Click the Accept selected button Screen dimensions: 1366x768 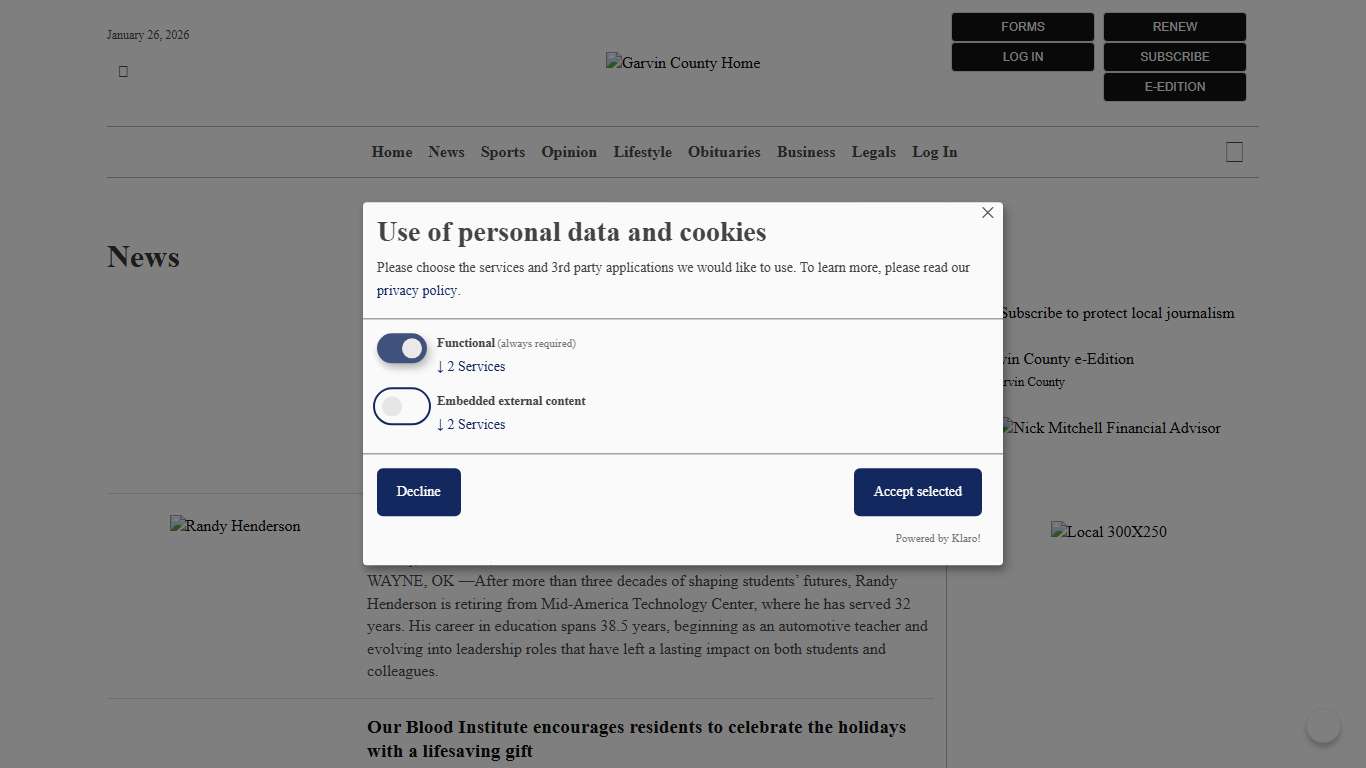click(x=917, y=492)
